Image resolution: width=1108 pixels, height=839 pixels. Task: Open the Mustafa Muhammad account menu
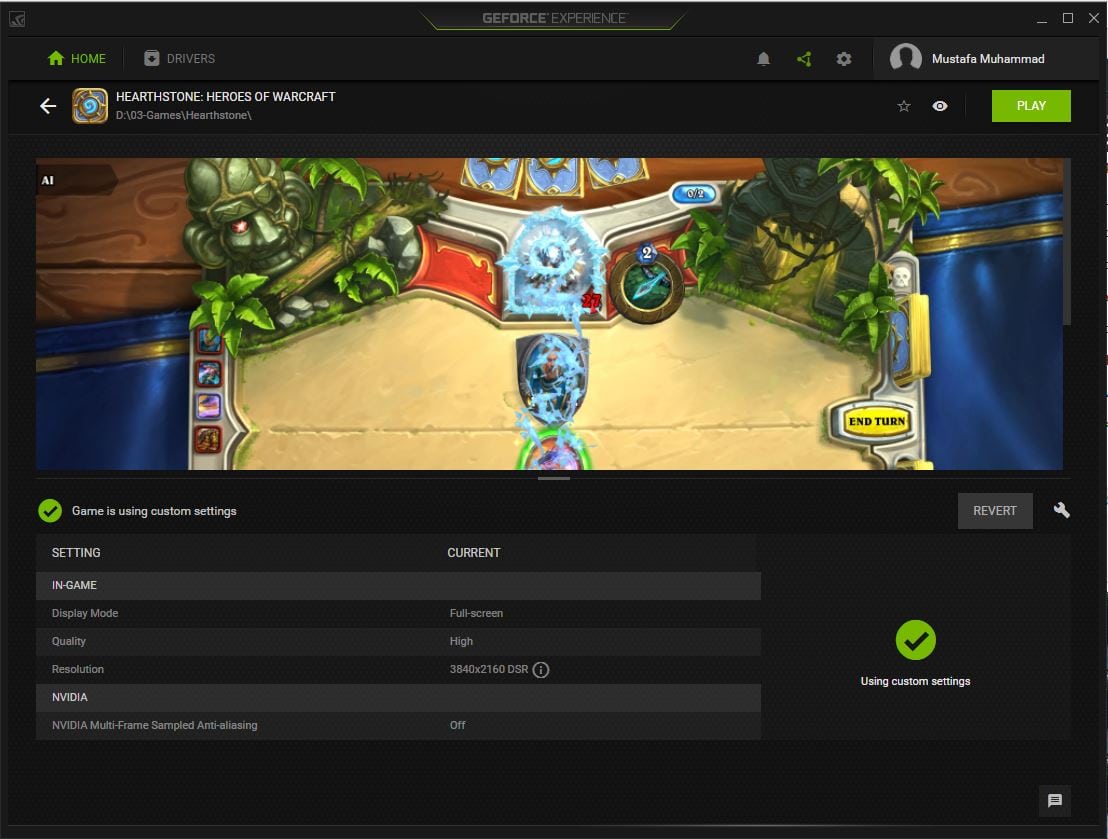[x=988, y=59]
